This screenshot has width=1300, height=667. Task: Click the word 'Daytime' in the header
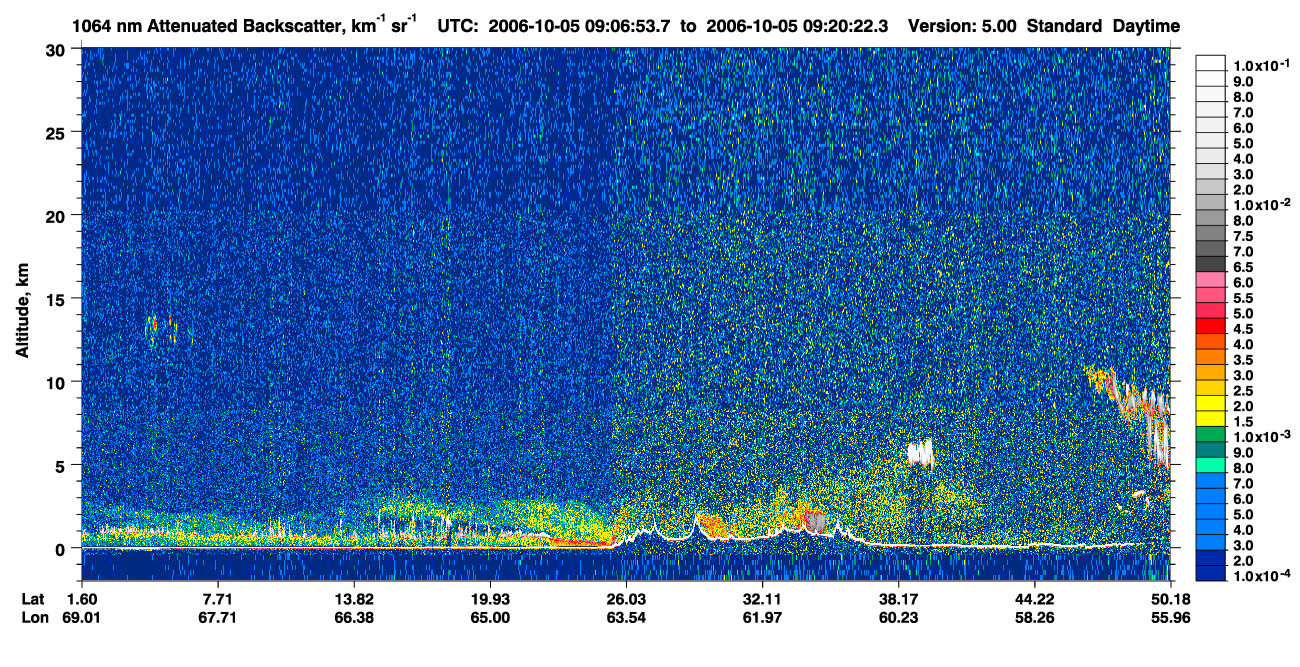coord(1146,25)
